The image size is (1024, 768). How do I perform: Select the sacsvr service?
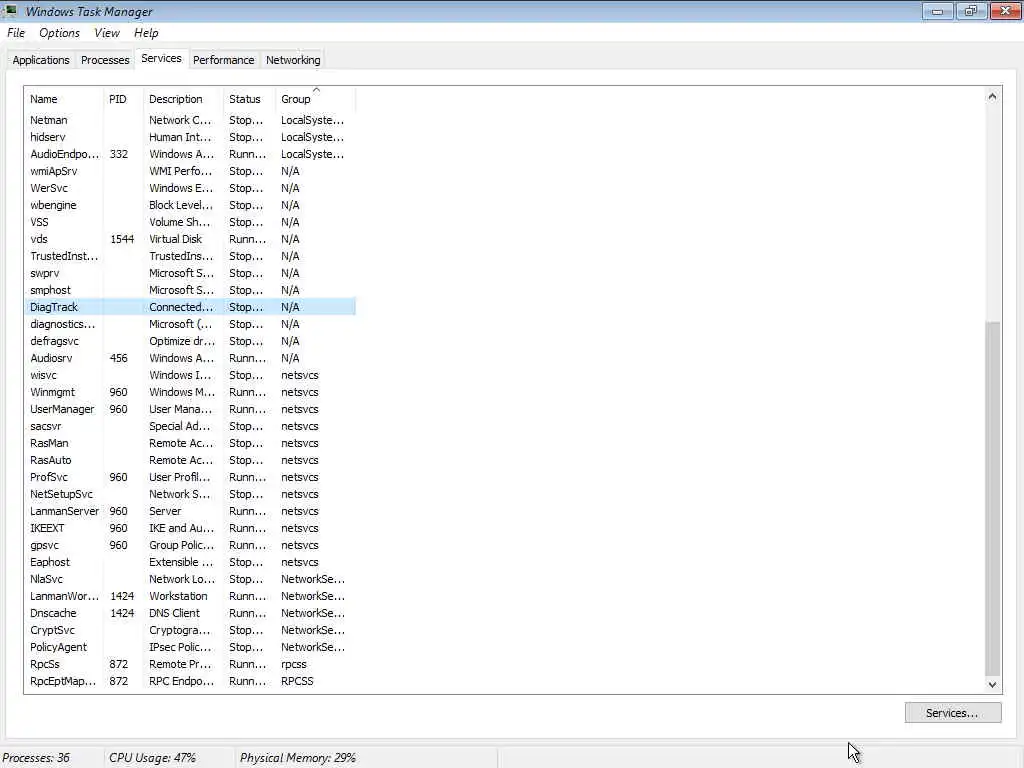(191, 426)
